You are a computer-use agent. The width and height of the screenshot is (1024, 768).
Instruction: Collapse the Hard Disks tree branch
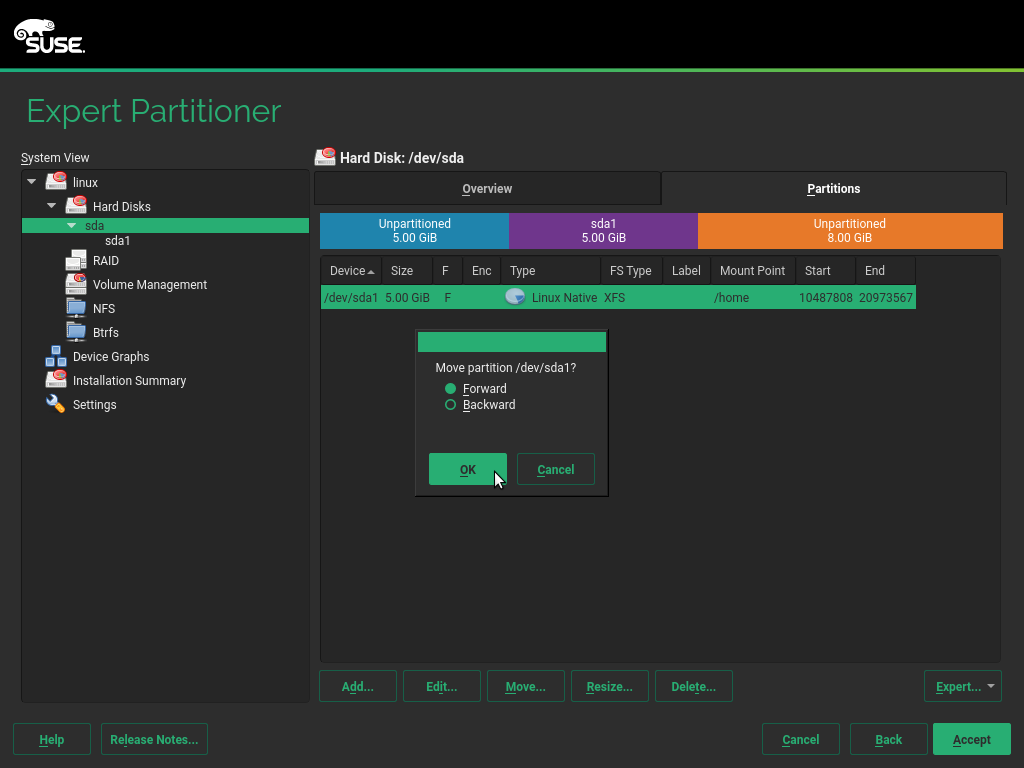(x=52, y=206)
